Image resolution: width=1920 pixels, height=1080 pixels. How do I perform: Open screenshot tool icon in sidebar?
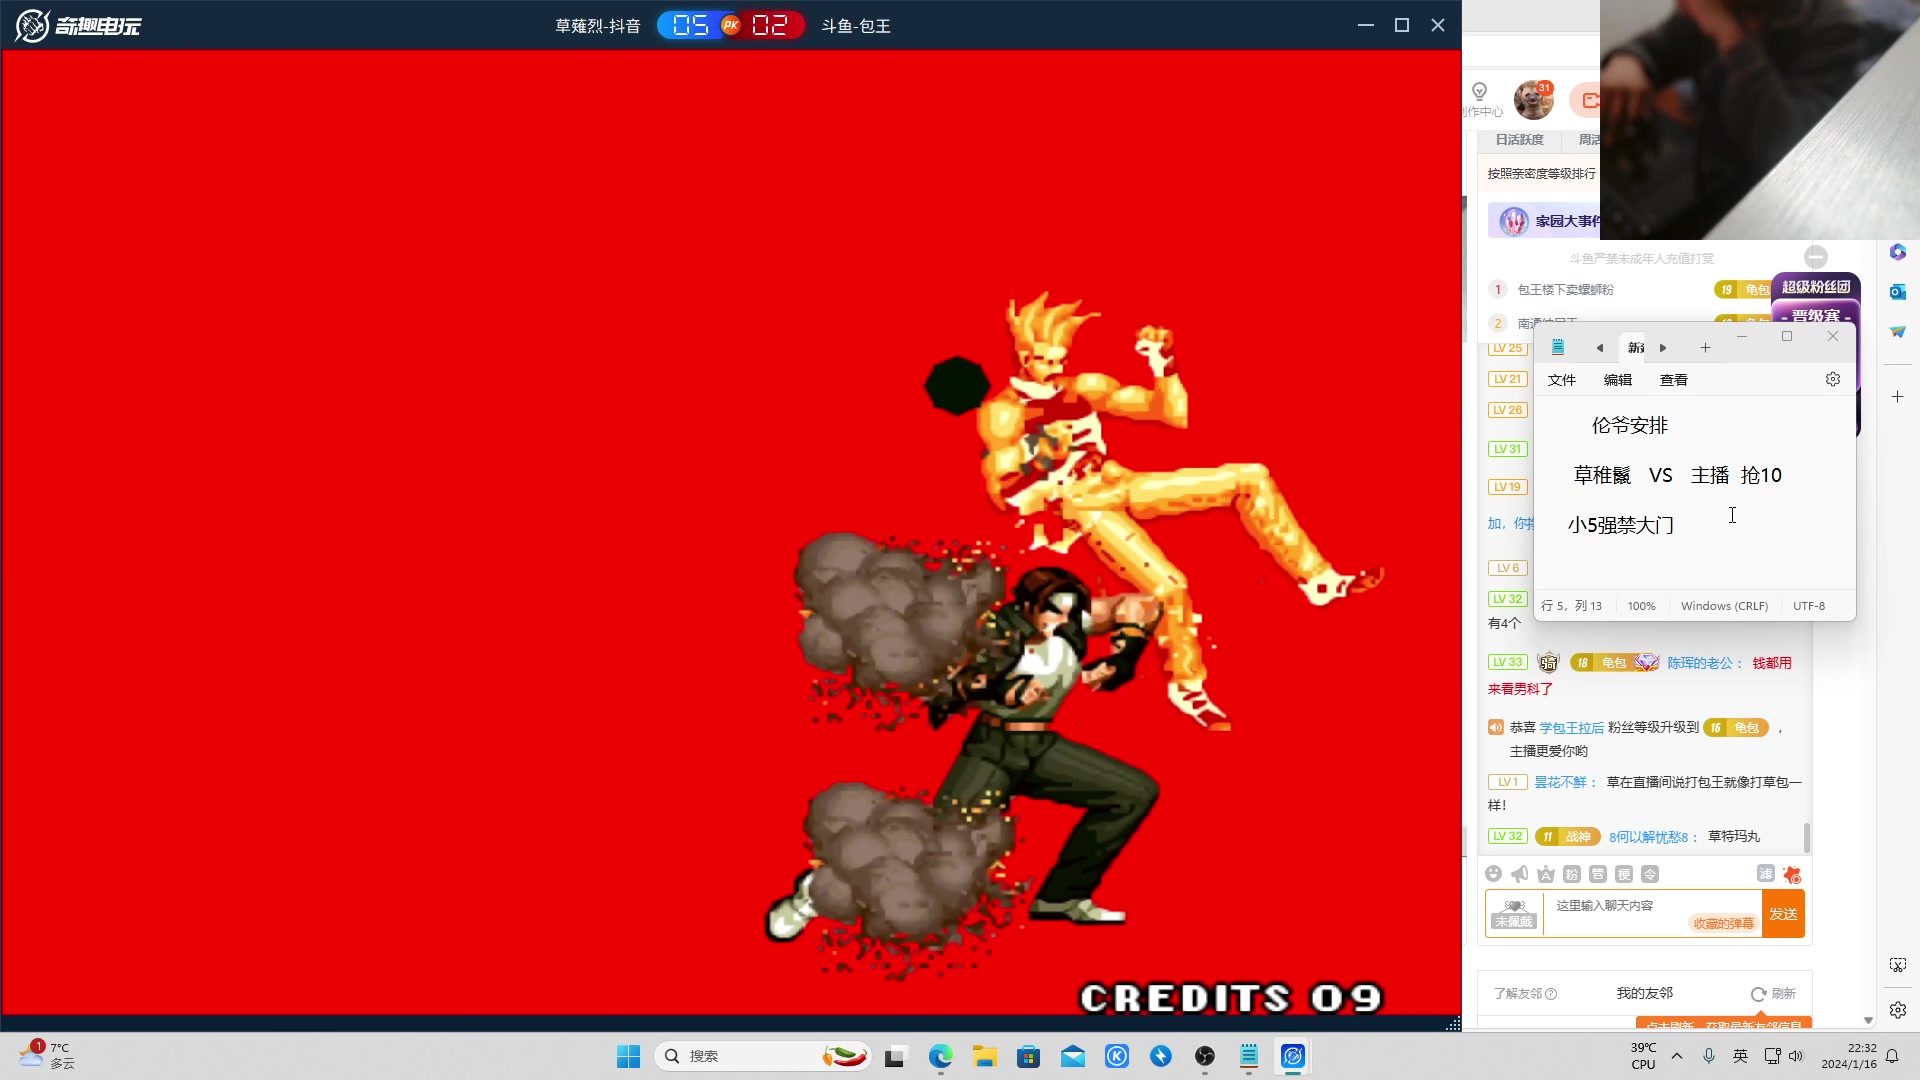coord(1897,965)
